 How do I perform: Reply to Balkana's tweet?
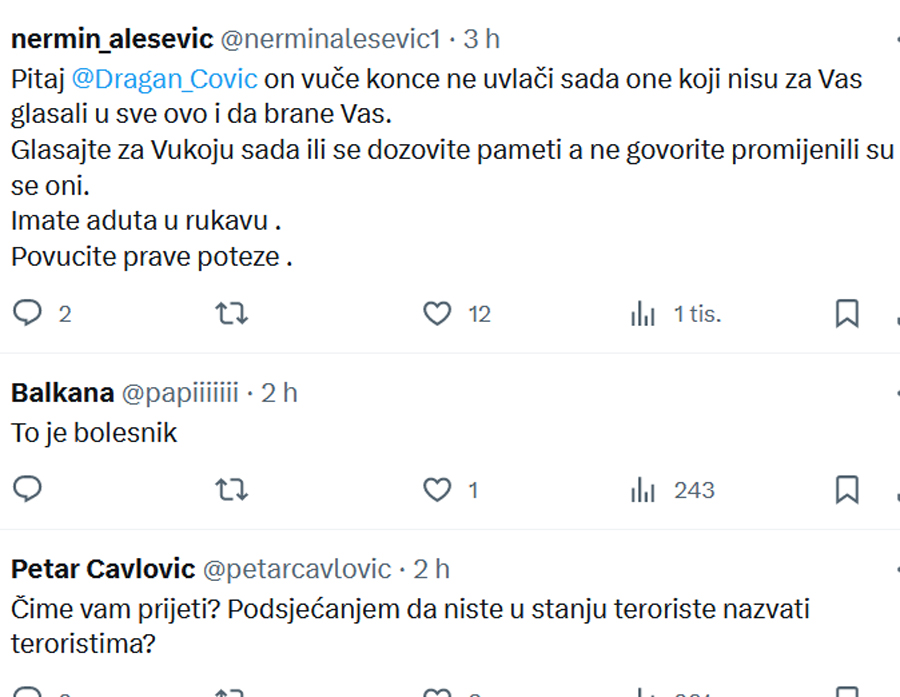[x=27, y=490]
